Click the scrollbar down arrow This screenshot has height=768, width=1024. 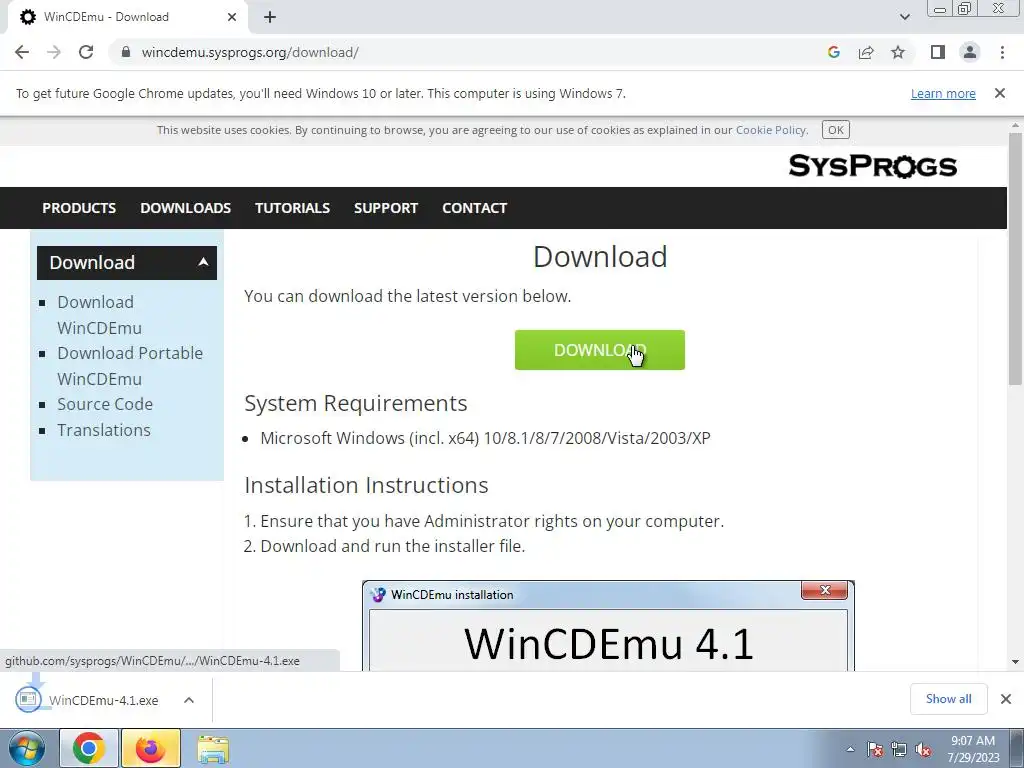pos(1015,662)
